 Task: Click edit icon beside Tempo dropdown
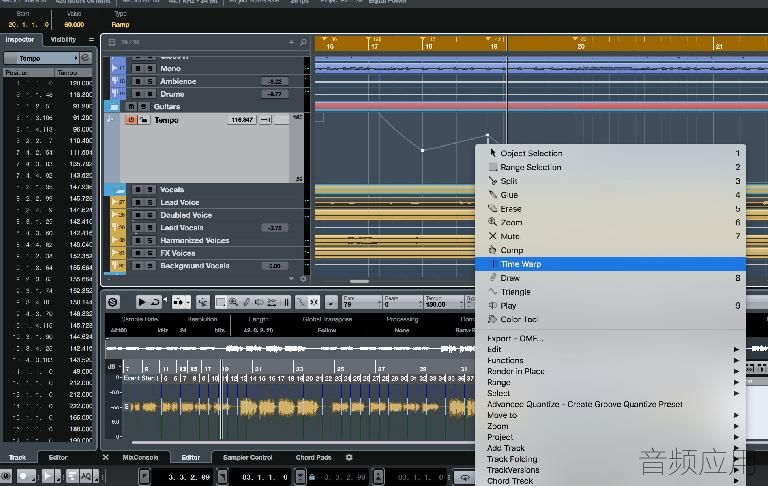(86, 58)
